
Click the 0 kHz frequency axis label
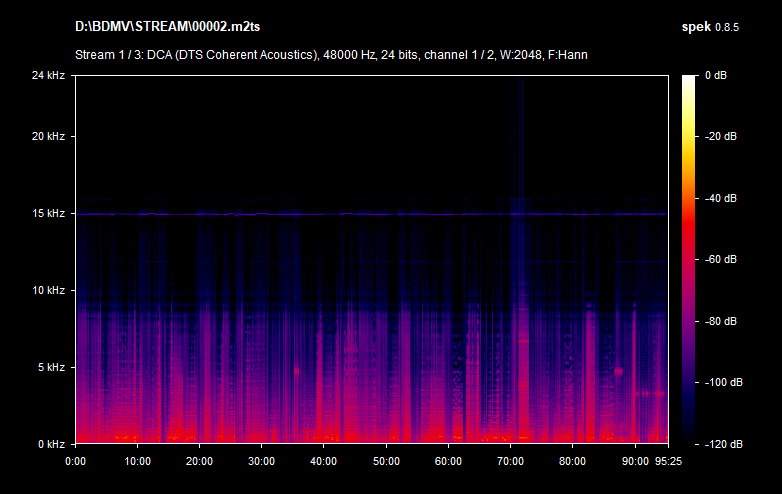point(50,444)
